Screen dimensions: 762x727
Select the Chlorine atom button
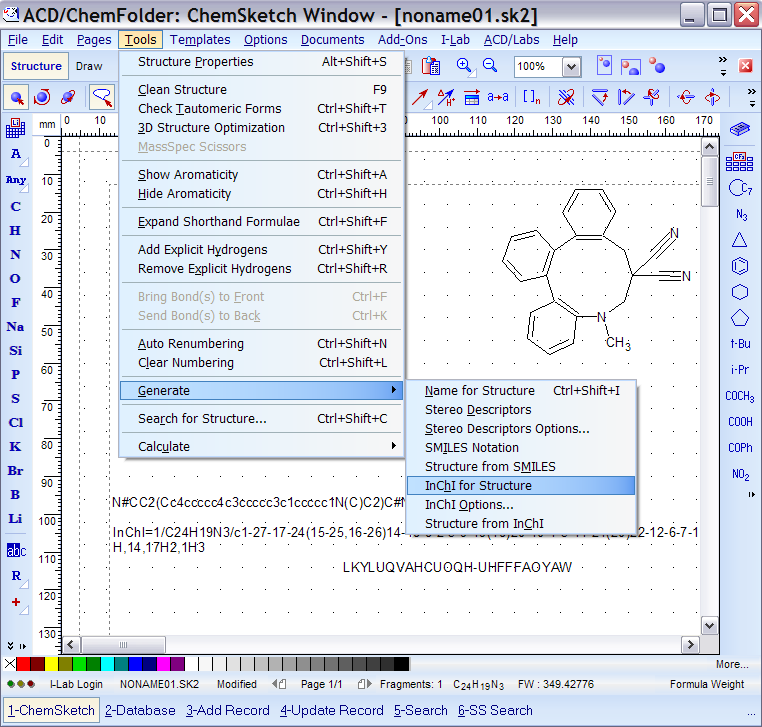pos(16,422)
